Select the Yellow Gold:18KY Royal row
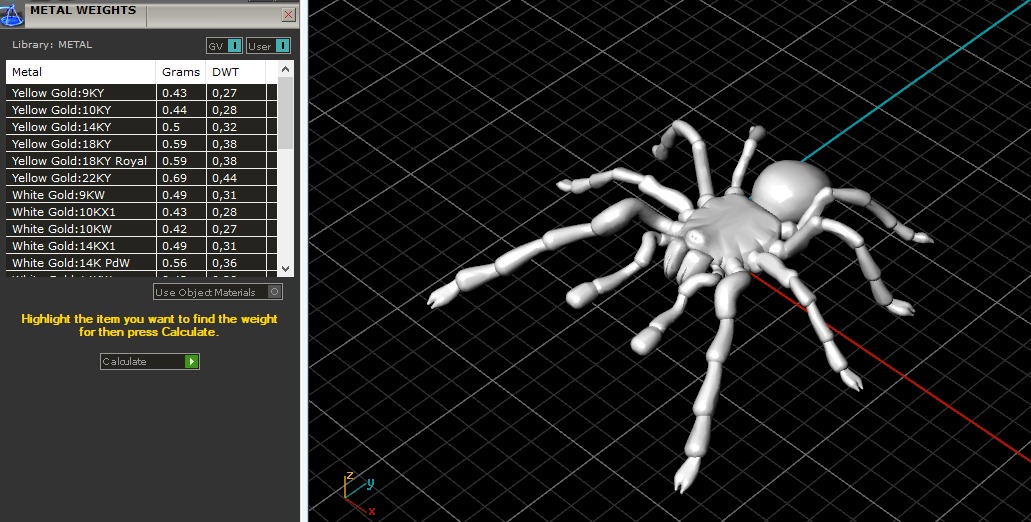 pyautogui.click(x=141, y=161)
